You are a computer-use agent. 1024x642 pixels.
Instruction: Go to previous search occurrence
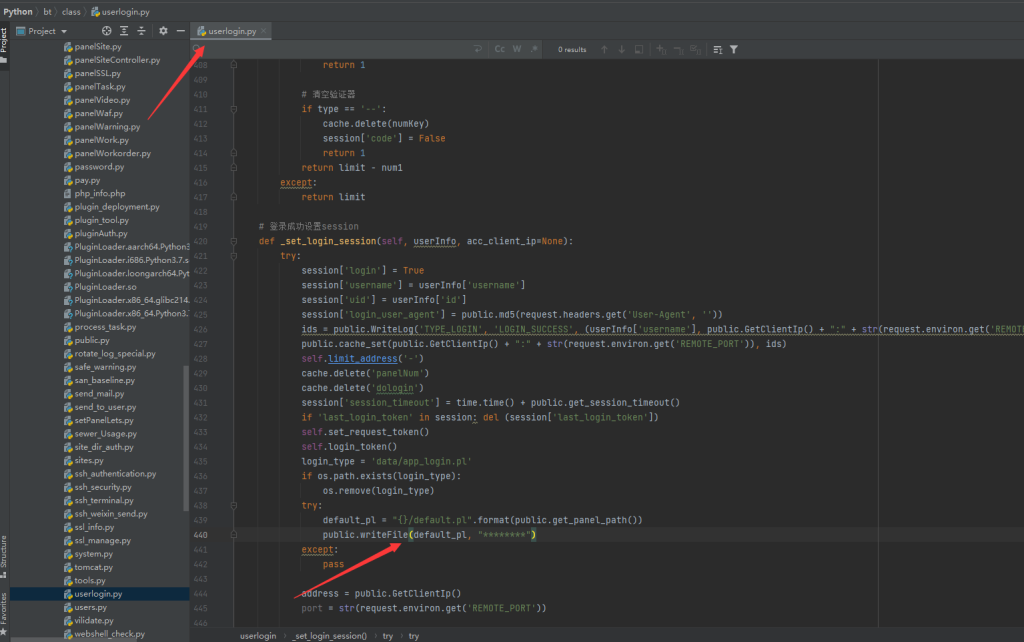click(604, 49)
